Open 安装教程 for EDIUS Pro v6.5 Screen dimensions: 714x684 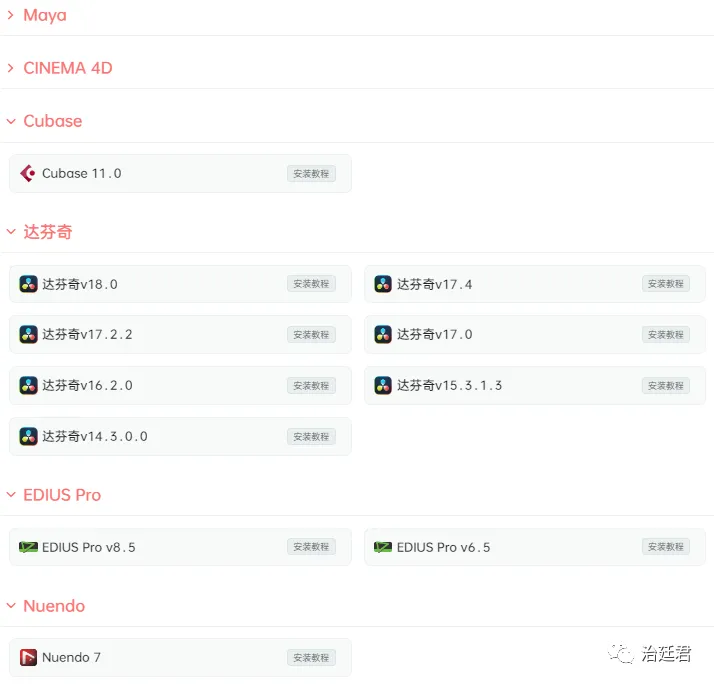point(666,546)
